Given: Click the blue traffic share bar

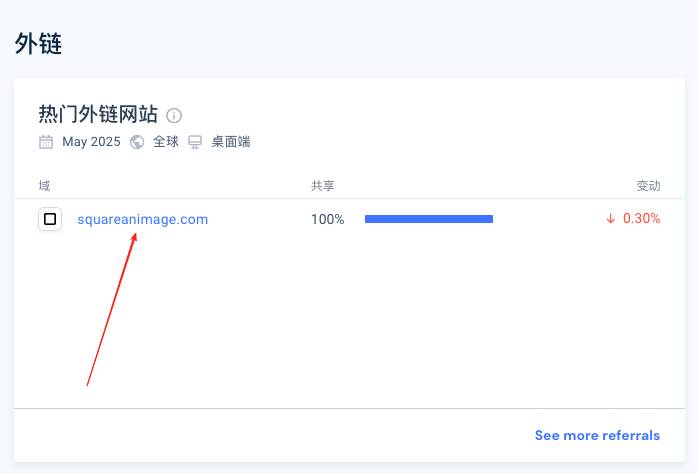Looking at the screenshot, I should click(x=429, y=219).
